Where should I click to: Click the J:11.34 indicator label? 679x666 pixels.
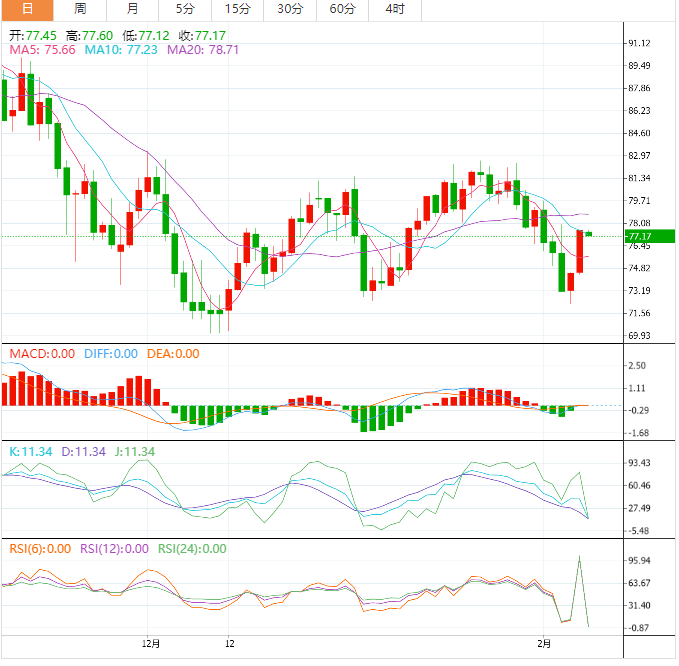click(x=135, y=452)
